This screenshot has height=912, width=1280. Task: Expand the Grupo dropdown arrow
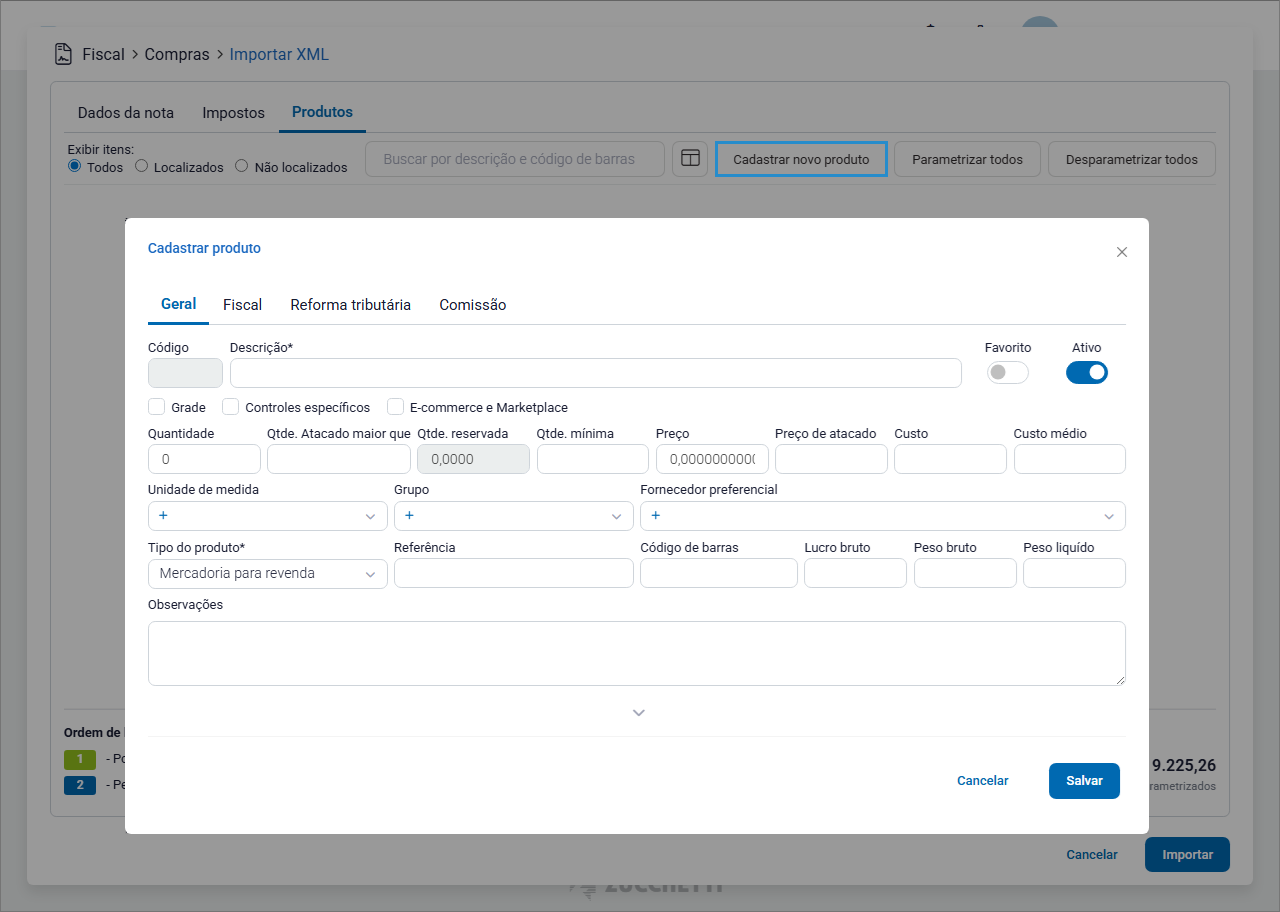(x=616, y=516)
